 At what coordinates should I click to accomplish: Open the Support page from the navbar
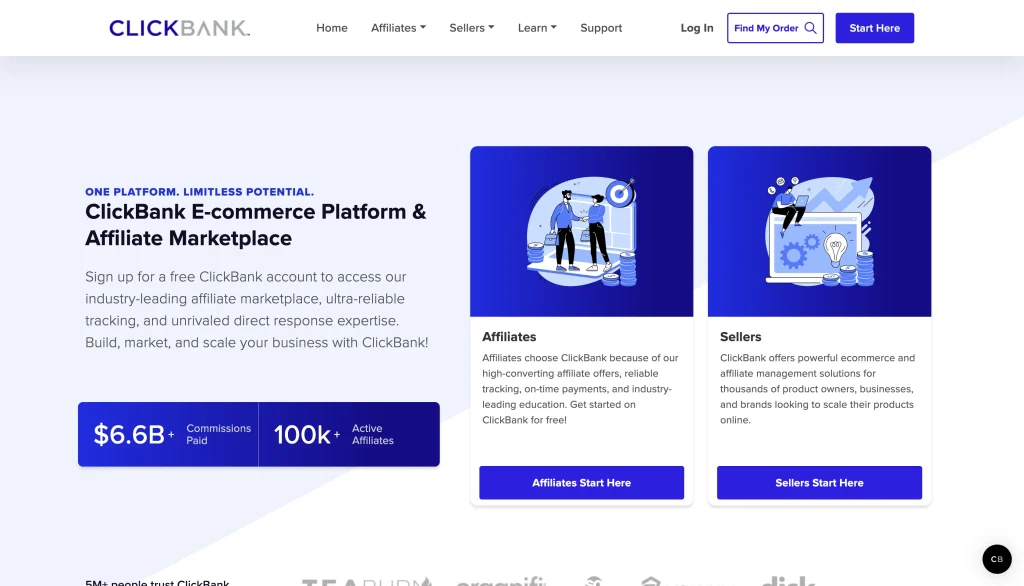coord(601,28)
